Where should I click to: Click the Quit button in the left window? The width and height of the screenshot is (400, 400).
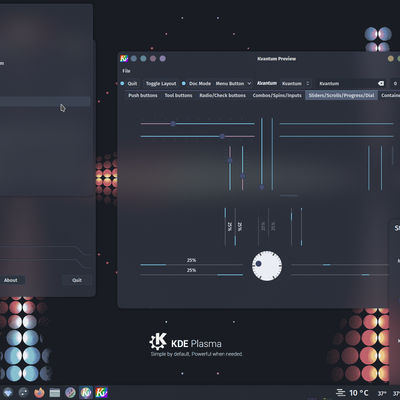77,280
